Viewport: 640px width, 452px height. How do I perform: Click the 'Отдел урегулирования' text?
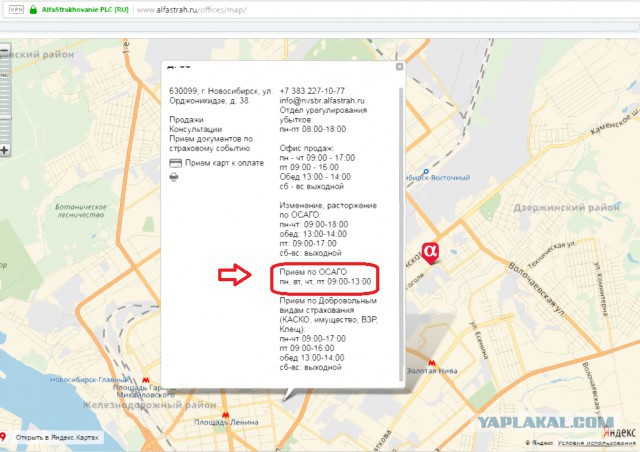(x=323, y=110)
